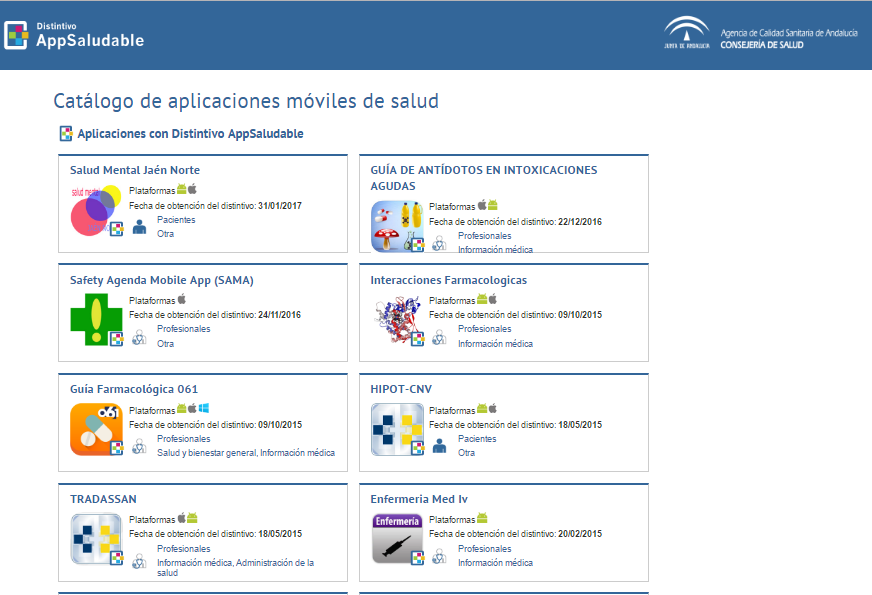The height and width of the screenshot is (595, 872).
Task: Click 'Aplicaciones con Distintivo AppSaludable' heading
Action: click(190, 134)
